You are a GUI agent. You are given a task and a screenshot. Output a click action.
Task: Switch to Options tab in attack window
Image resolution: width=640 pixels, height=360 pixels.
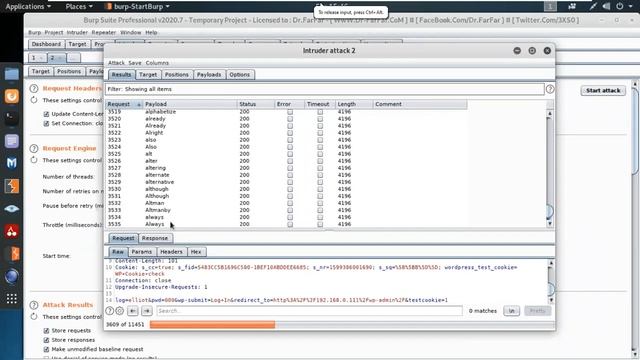click(x=239, y=75)
